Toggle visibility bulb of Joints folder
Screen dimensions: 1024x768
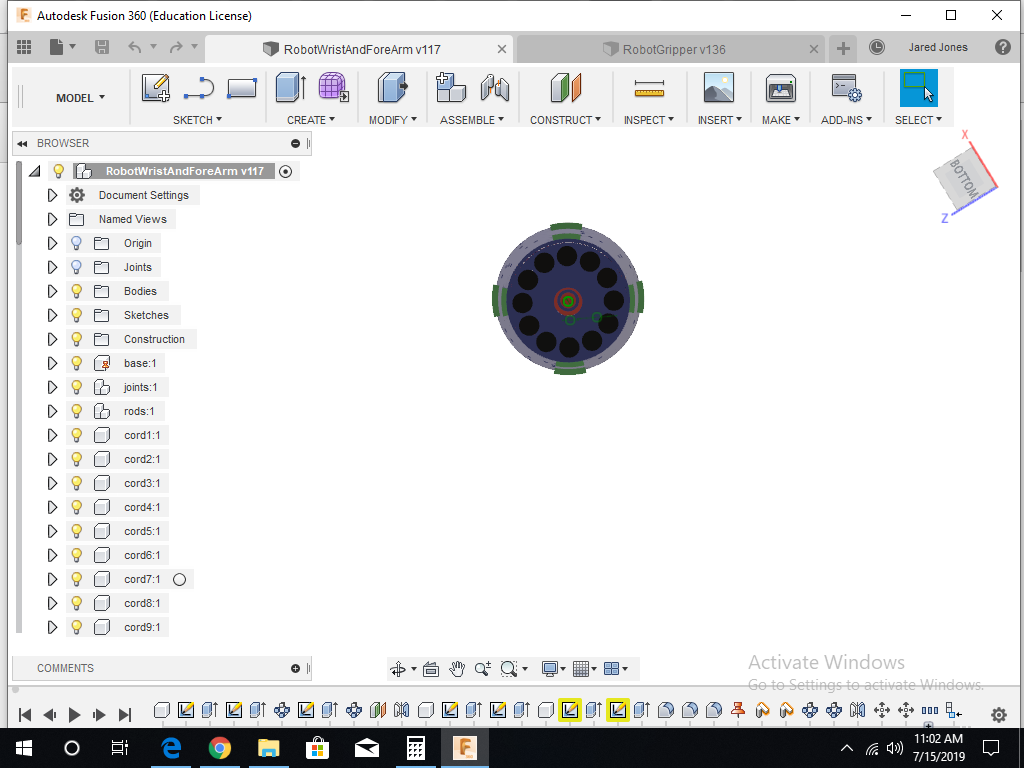click(x=76, y=267)
